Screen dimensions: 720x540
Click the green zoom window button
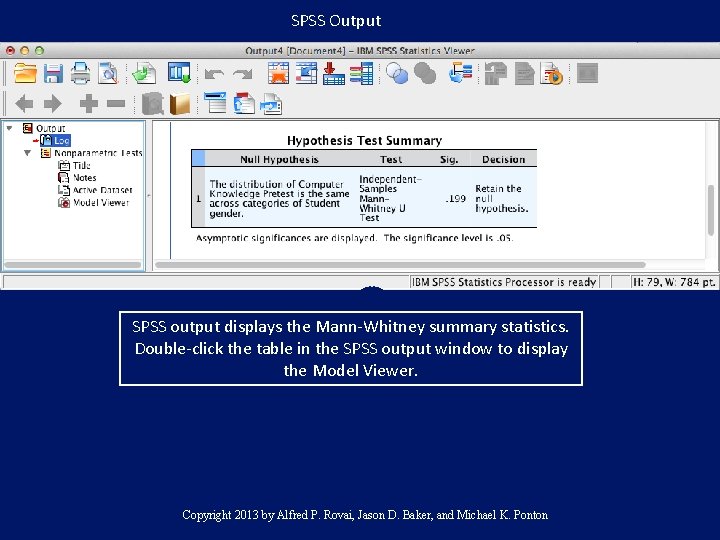coord(39,51)
